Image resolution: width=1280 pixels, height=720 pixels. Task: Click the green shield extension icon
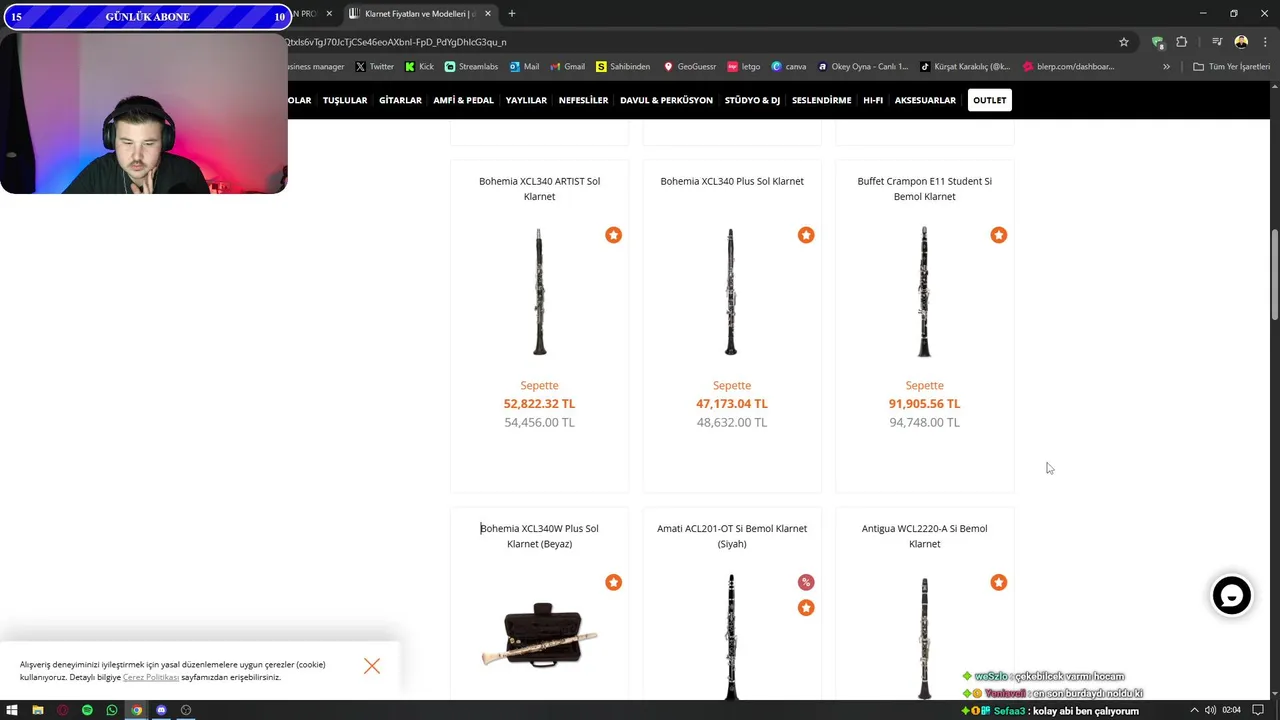click(1157, 42)
